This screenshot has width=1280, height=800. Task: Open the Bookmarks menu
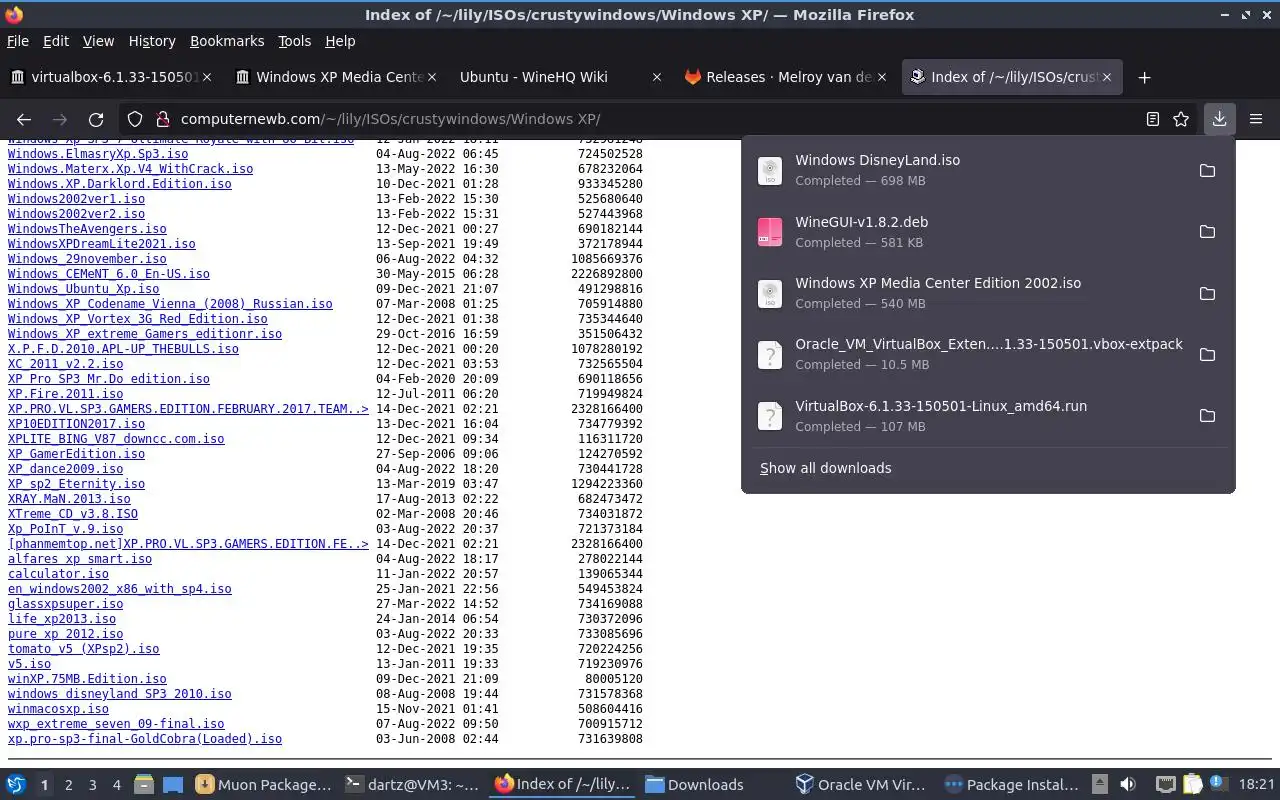pyautogui.click(x=227, y=41)
